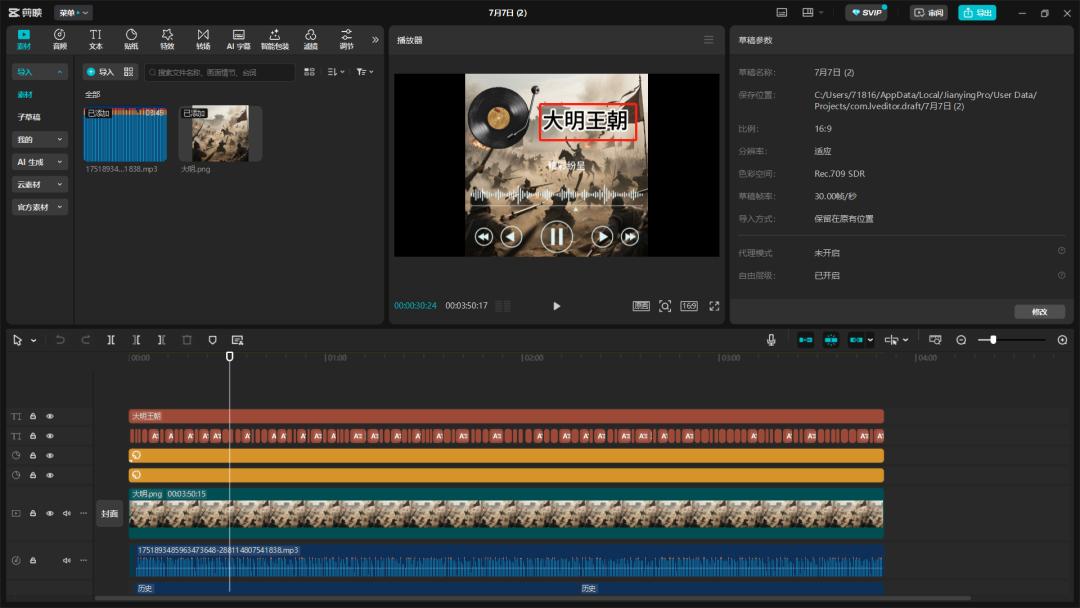The height and width of the screenshot is (608, 1080).
Task: Click the delete trash icon in timeline toolbar
Action: point(187,340)
